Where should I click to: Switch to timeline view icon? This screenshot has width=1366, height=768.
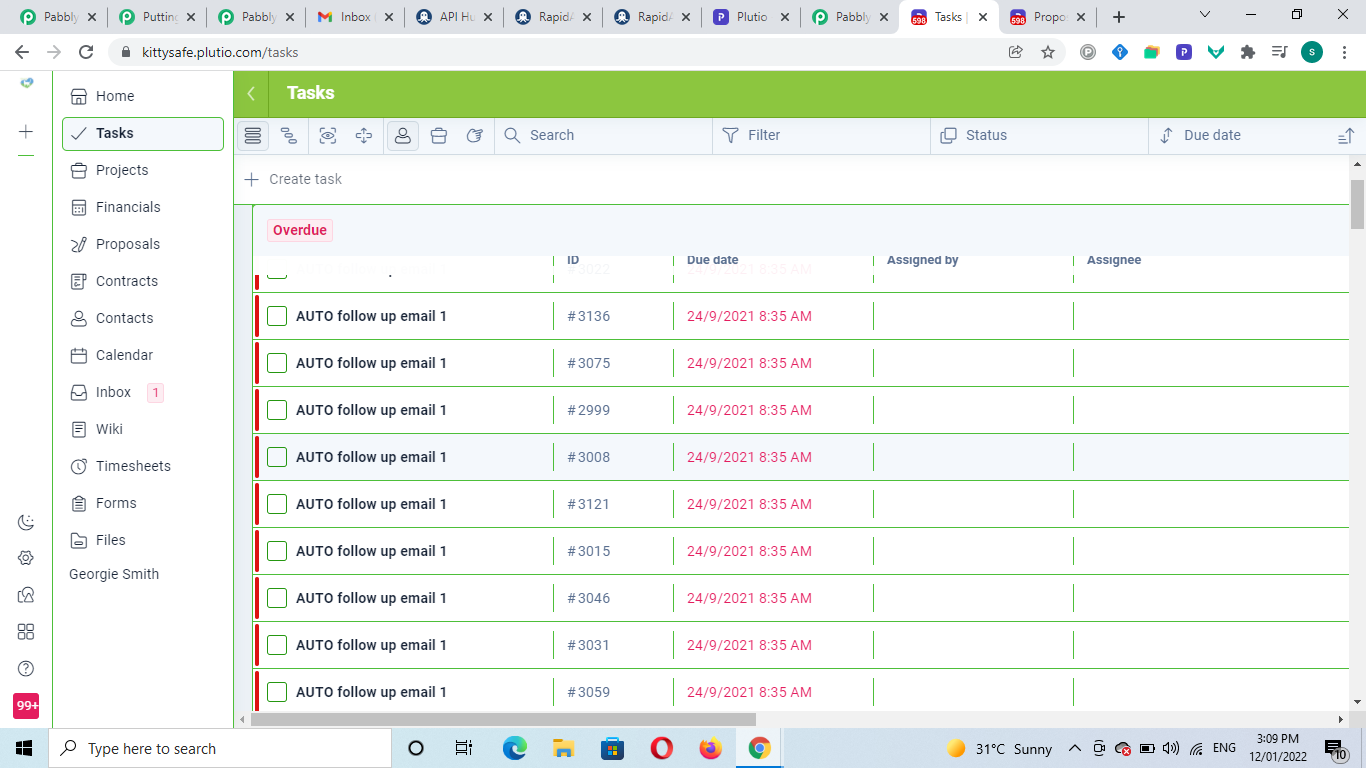tap(289, 135)
